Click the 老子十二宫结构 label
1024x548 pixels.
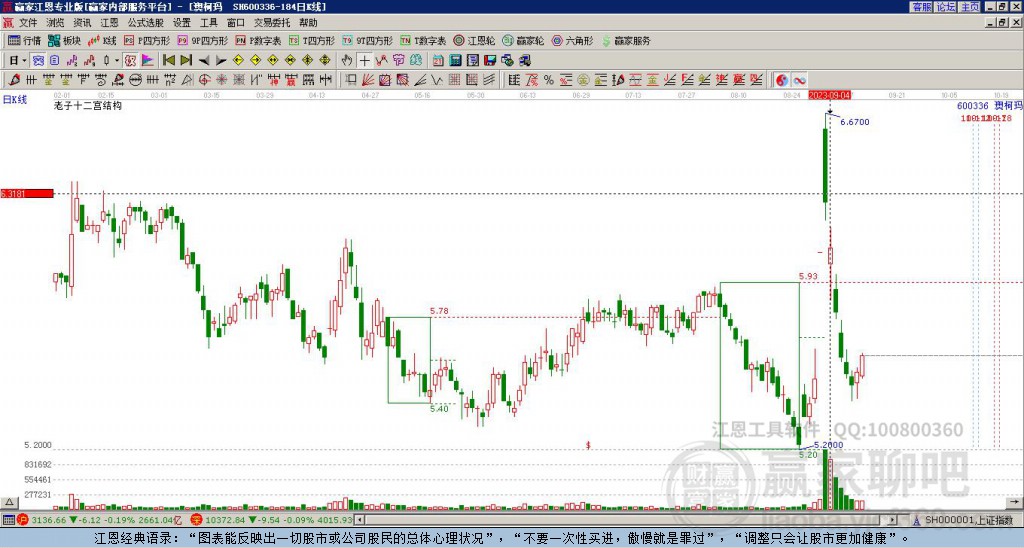88,105
